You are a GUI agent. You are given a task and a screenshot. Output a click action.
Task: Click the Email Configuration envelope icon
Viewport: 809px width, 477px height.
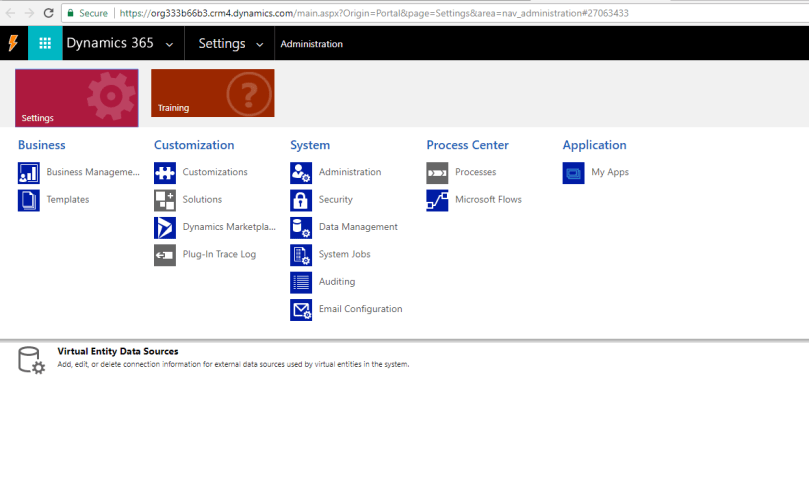[x=301, y=310]
